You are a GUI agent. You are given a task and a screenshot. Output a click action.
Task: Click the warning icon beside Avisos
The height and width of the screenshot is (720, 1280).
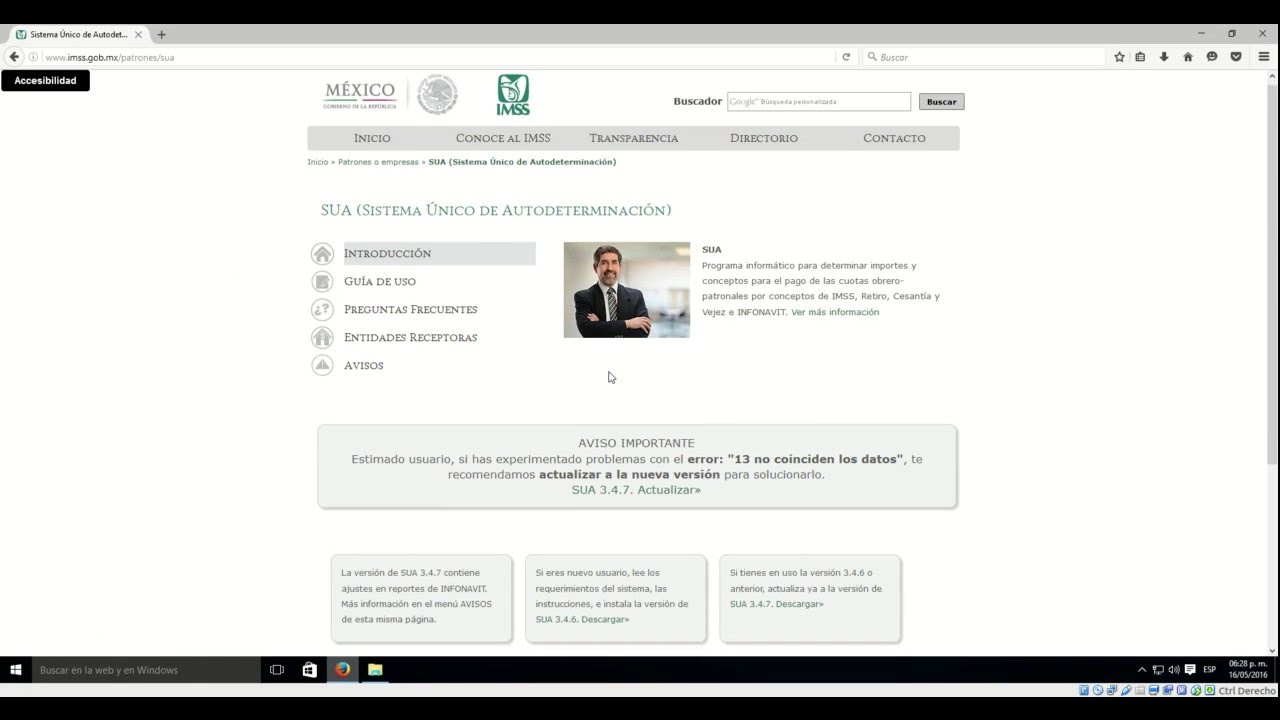click(x=322, y=366)
